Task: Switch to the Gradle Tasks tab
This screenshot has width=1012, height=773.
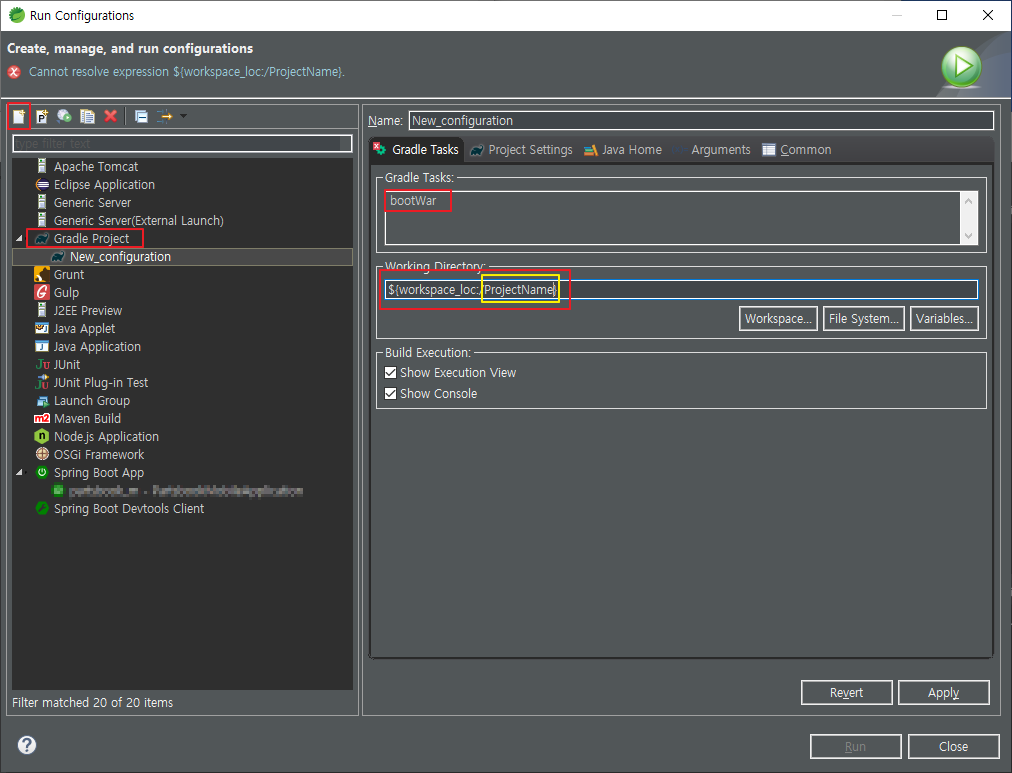Action: click(416, 150)
